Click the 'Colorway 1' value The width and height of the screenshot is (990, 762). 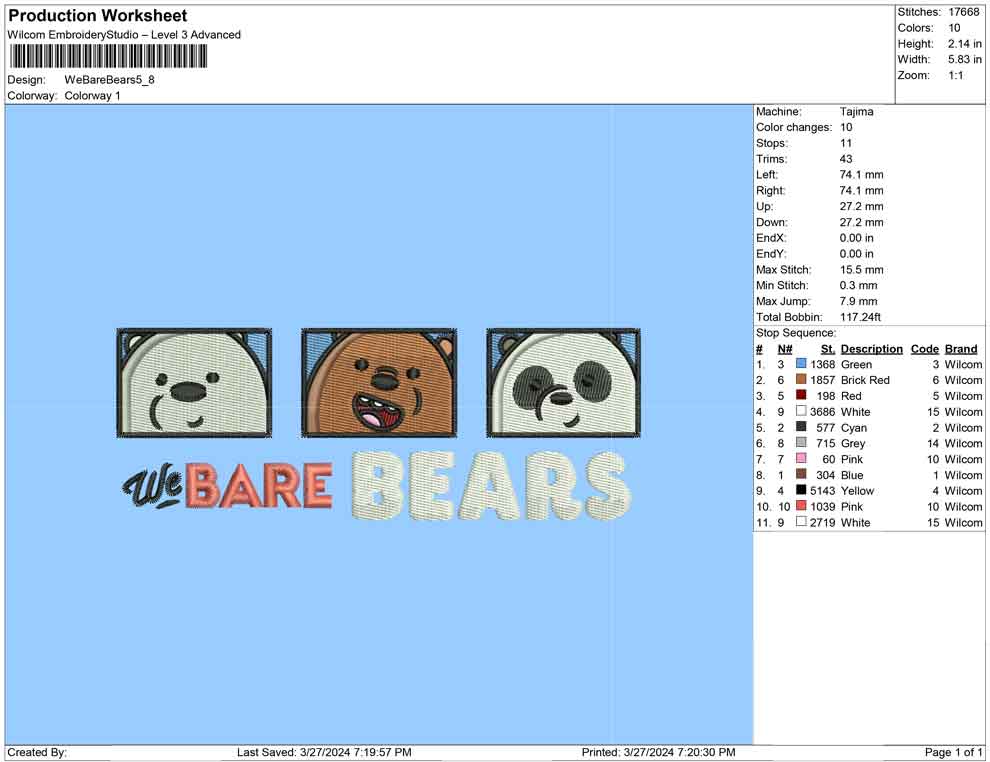(92, 96)
